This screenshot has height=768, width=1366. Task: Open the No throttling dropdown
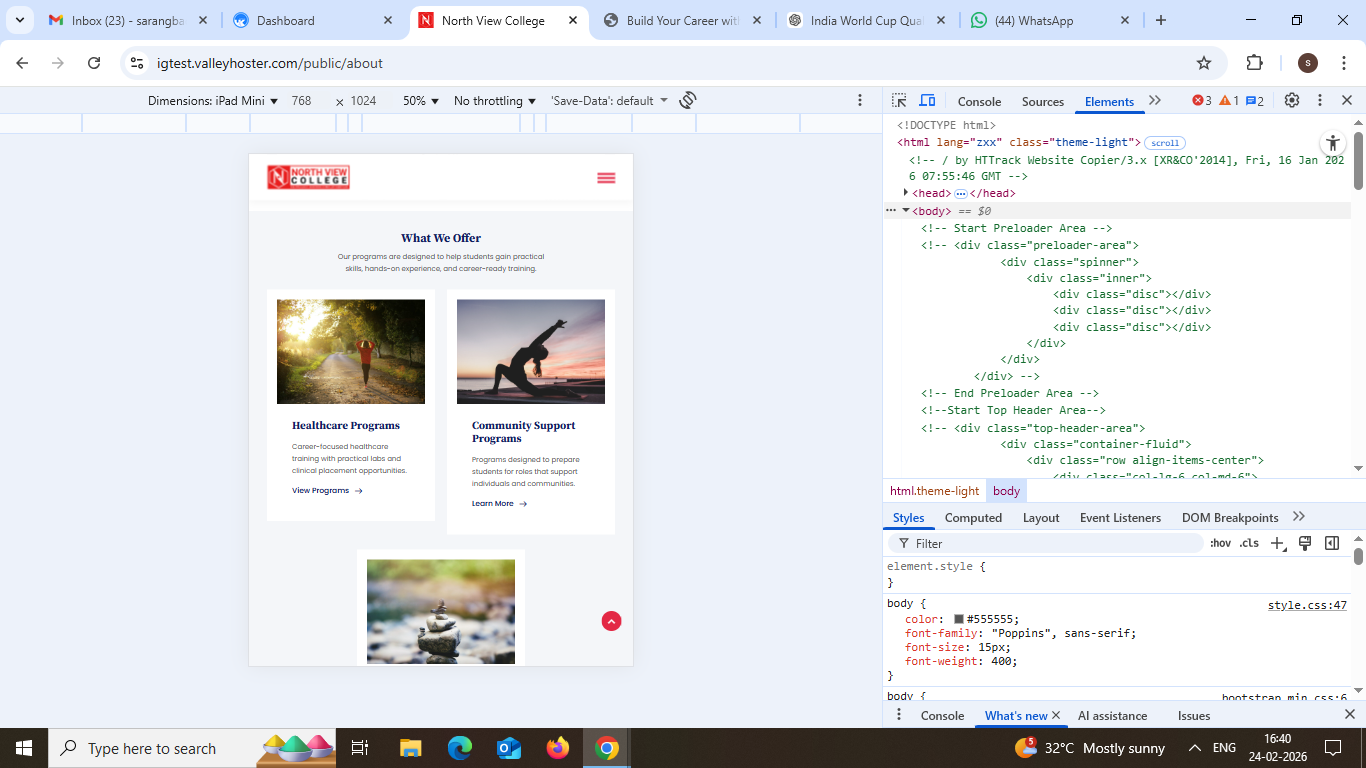[495, 101]
